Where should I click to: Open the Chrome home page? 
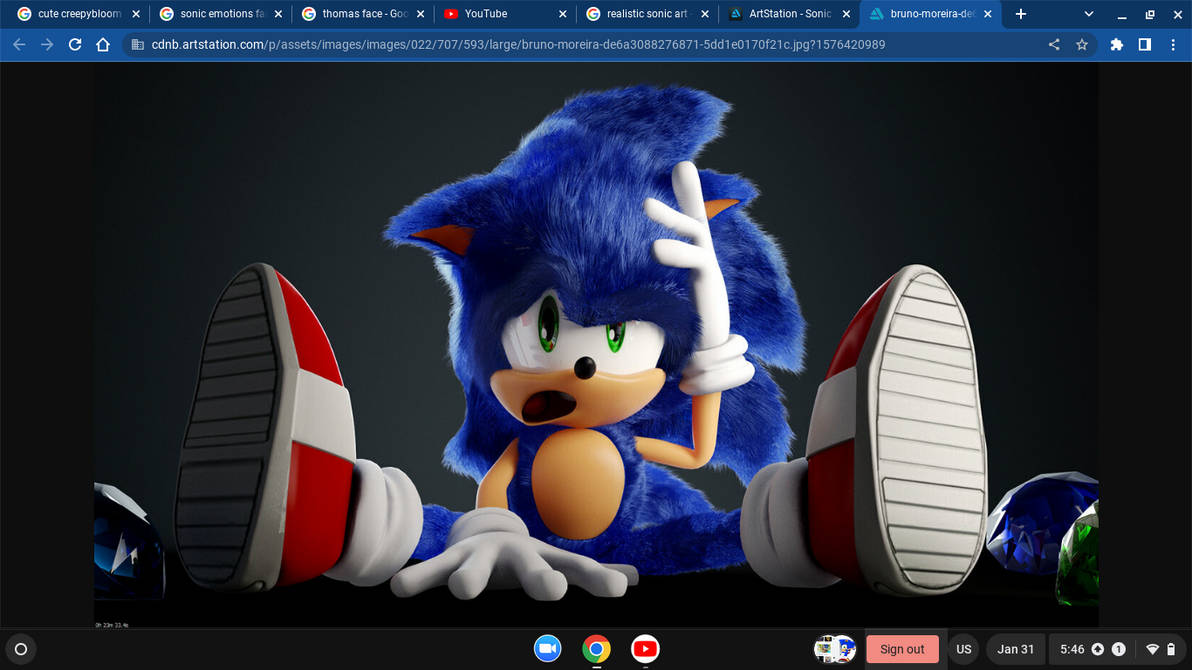tap(103, 45)
